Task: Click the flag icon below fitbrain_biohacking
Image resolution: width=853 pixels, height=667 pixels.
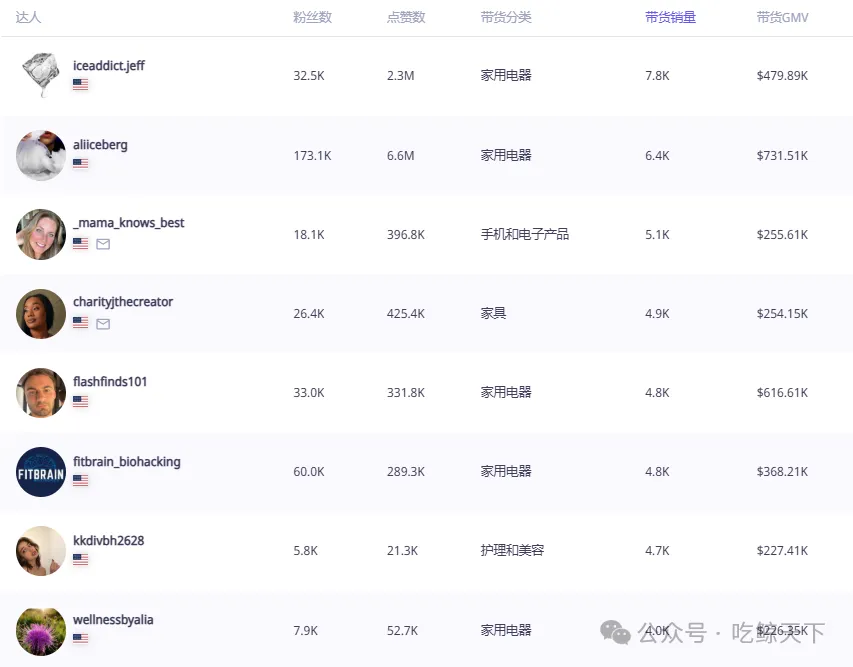Action: pyautogui.click(x=81, y=480)
